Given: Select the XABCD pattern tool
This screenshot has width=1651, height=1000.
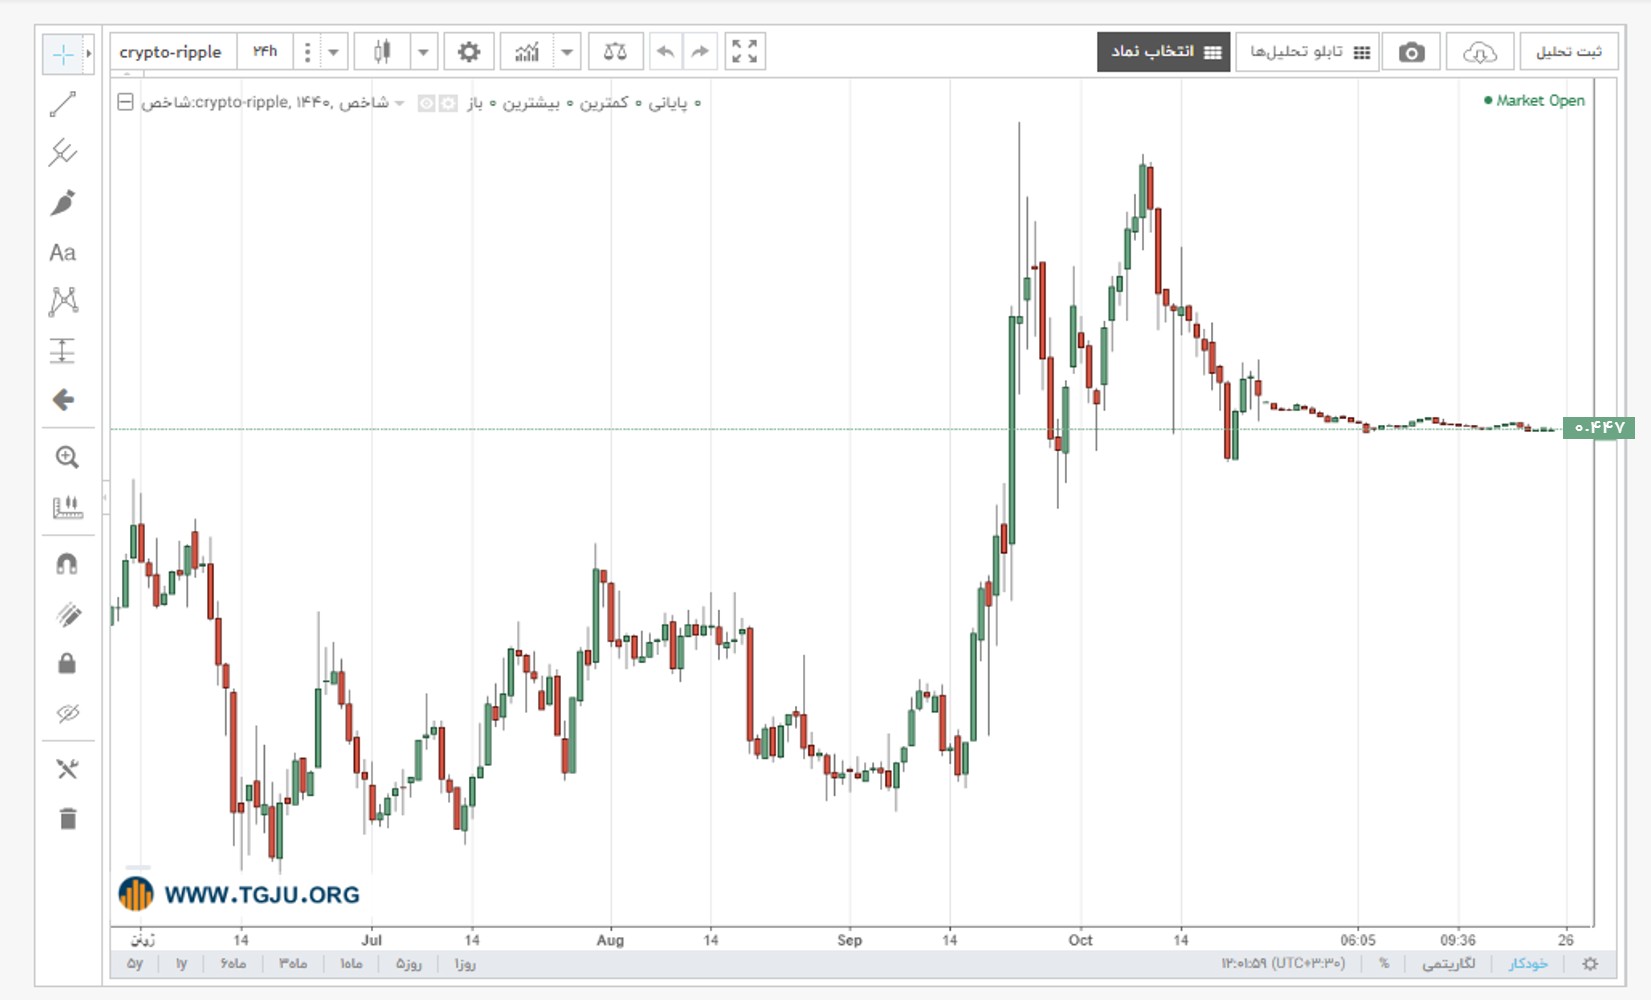Looking at the screenshot, I should coord(63,301).
